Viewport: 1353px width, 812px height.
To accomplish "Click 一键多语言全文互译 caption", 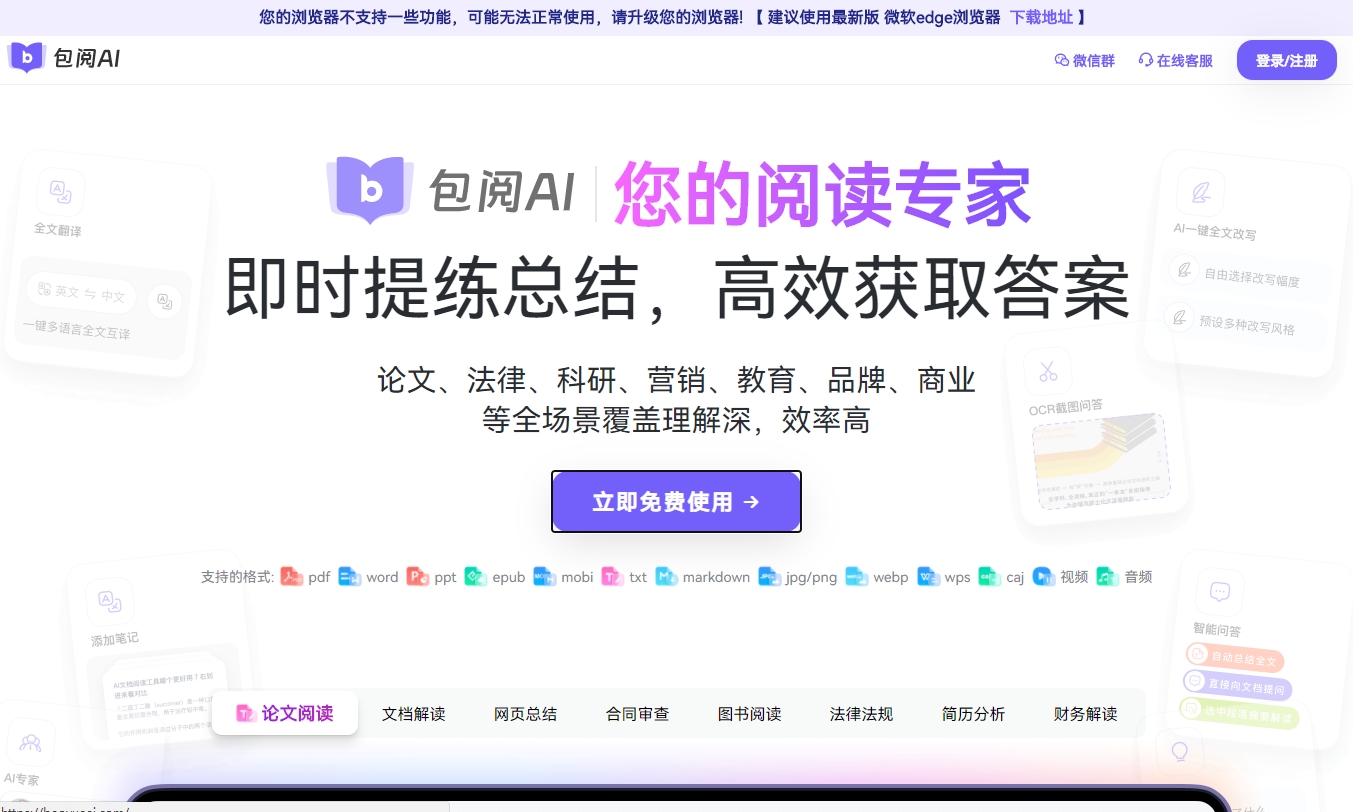I will [76, 329].
